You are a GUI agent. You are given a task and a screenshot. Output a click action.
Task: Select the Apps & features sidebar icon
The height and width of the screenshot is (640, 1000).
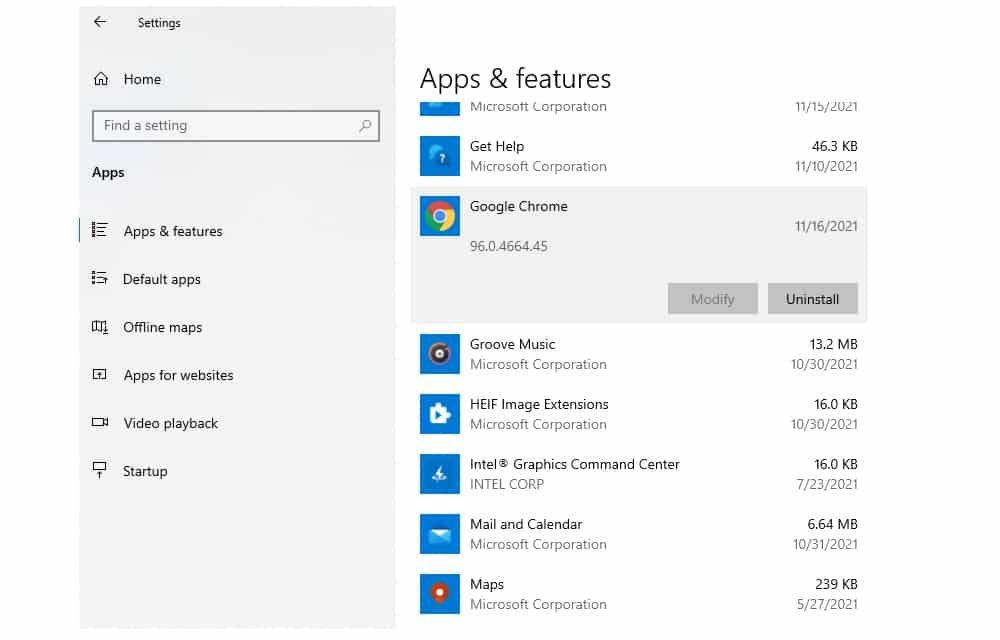tap(99, 230)
